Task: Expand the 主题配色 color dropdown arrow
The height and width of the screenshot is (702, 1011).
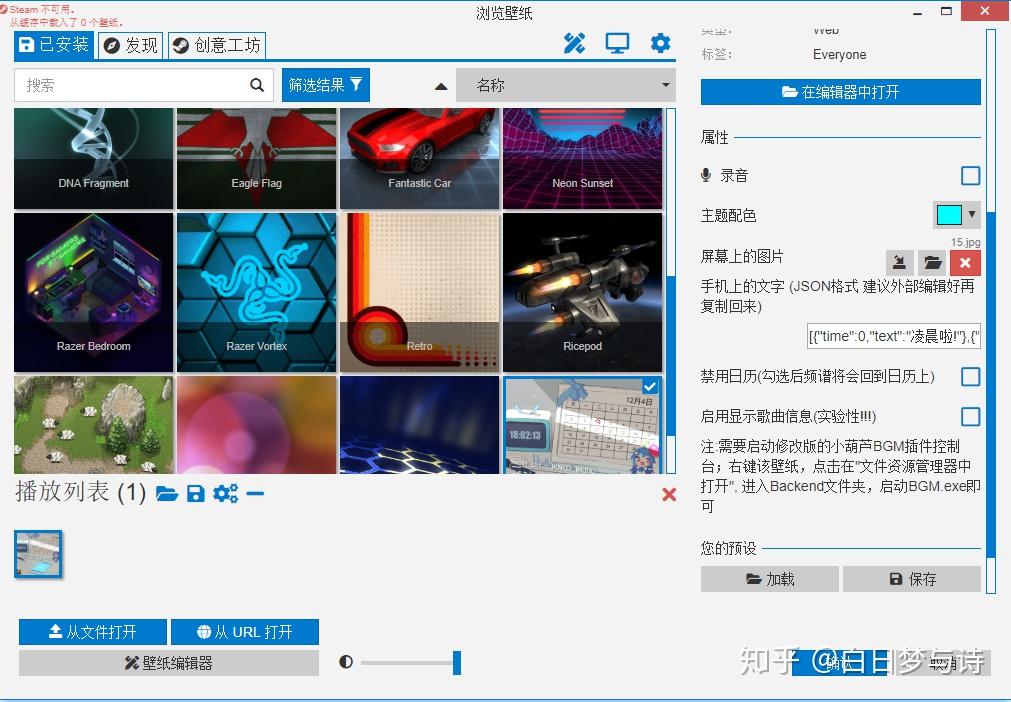Action: pos(972,214)
